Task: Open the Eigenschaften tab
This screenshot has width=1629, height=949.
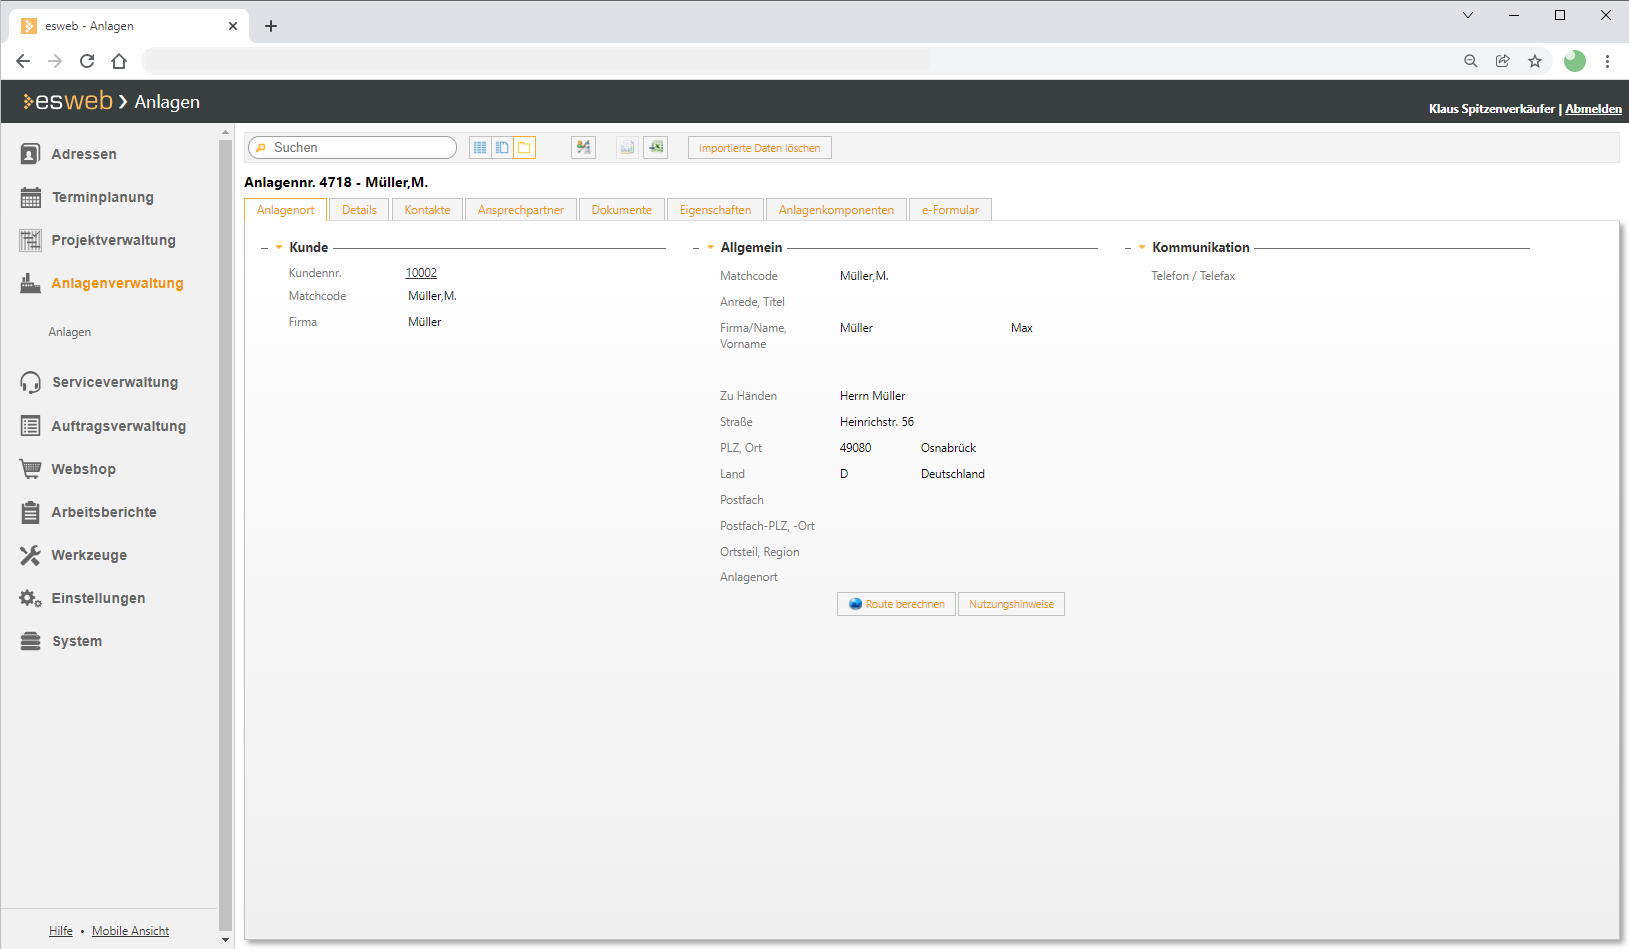Action: tap(715, 210)
